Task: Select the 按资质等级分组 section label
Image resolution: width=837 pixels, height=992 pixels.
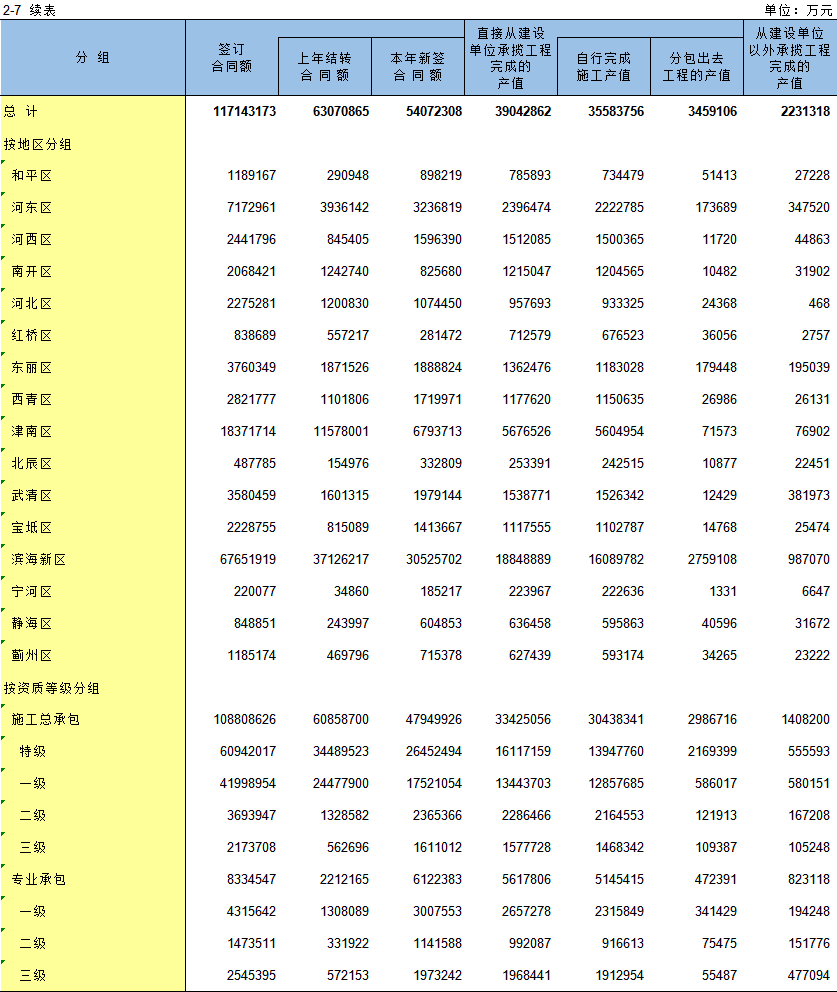Action: [51, 688]
